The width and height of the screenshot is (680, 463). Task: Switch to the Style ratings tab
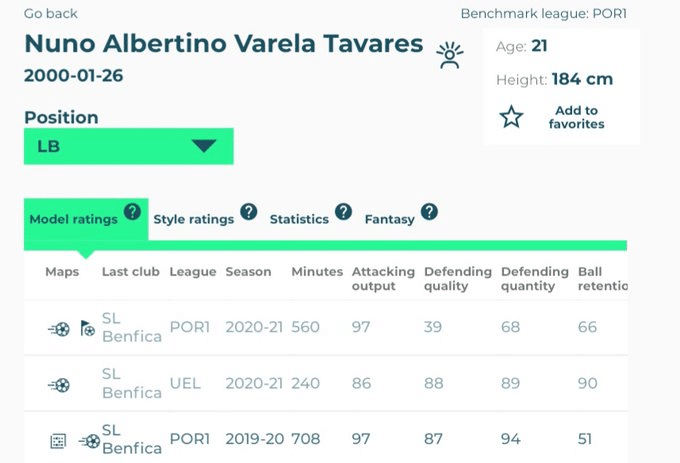tap(193, 219)
